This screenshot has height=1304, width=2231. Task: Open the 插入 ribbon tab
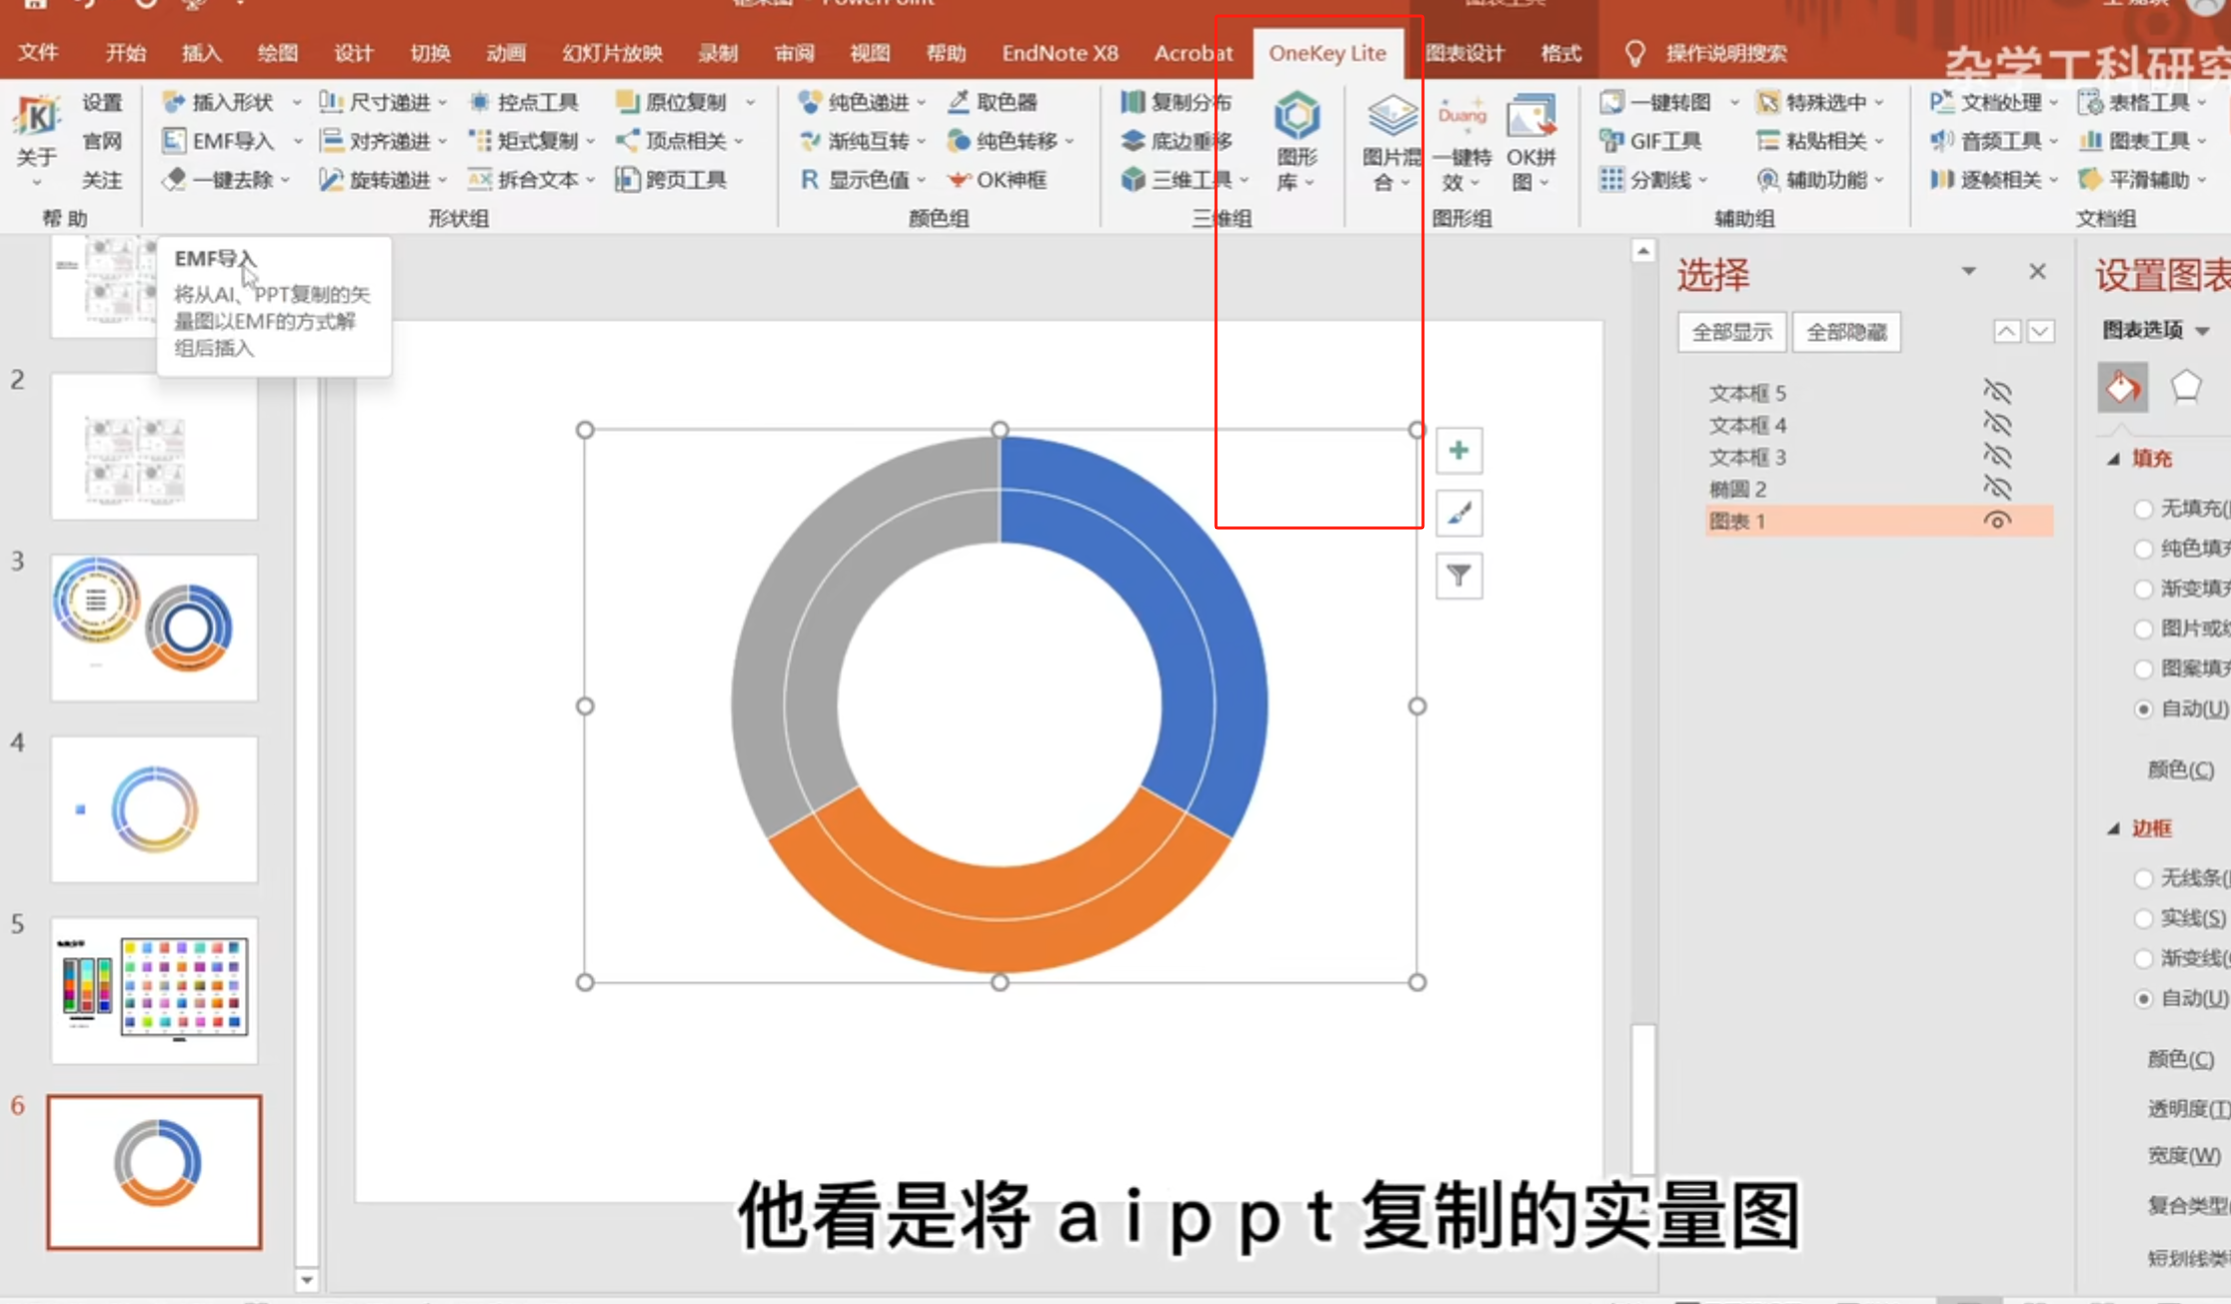[201, 53]
